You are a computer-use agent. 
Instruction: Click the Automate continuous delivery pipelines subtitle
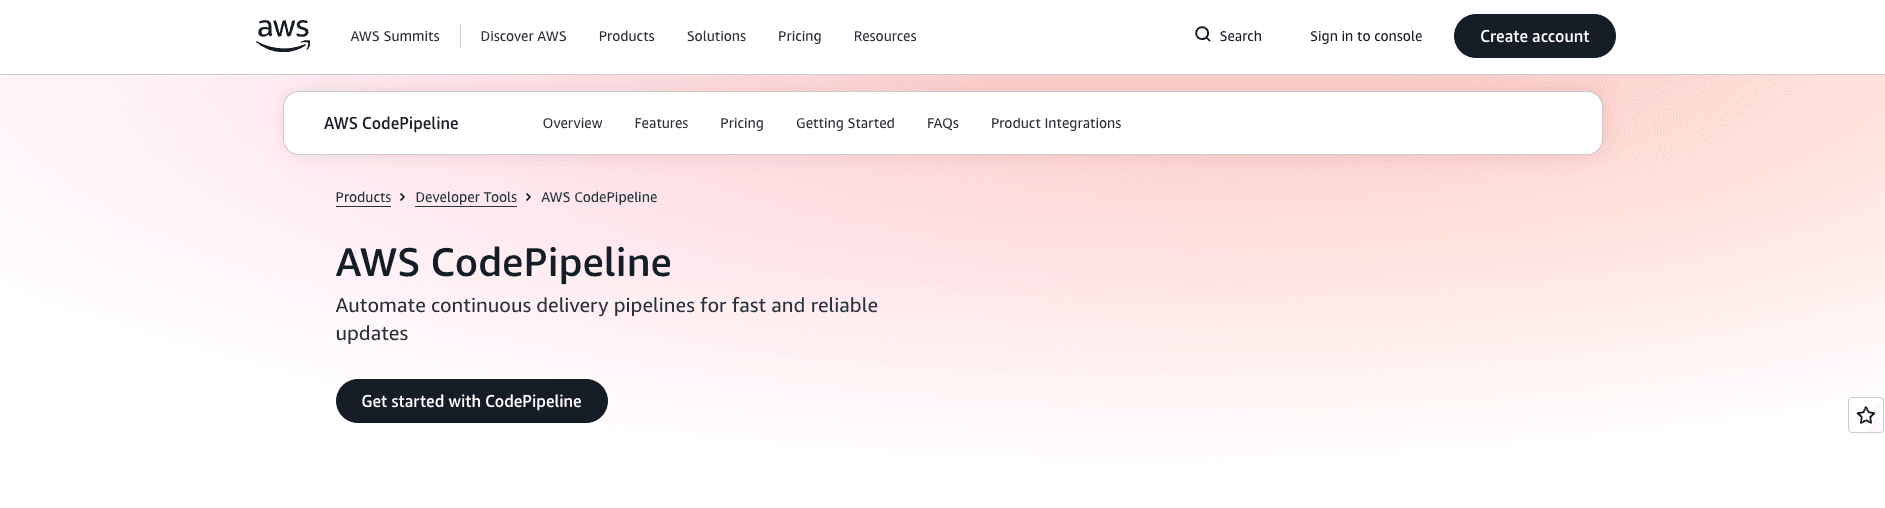[607, 319]
